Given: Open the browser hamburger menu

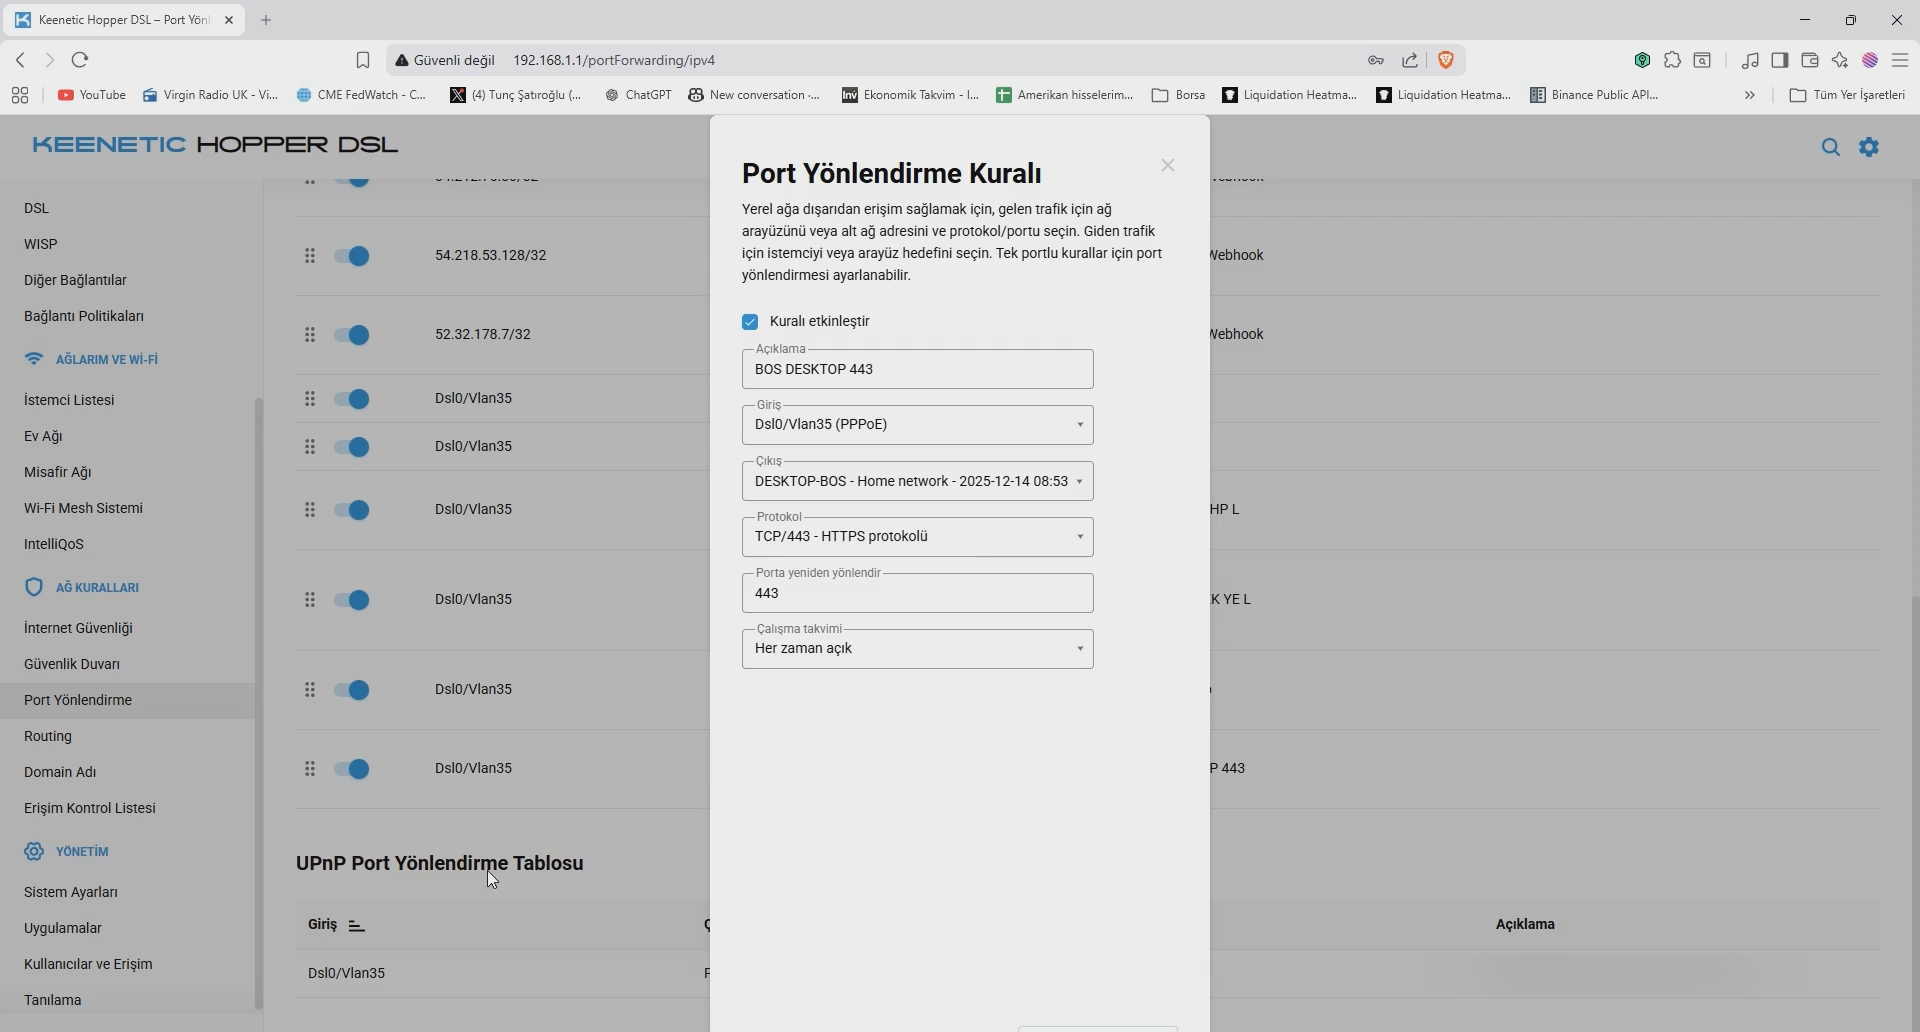Looking at the screenshot, I should coord(1901,60).
